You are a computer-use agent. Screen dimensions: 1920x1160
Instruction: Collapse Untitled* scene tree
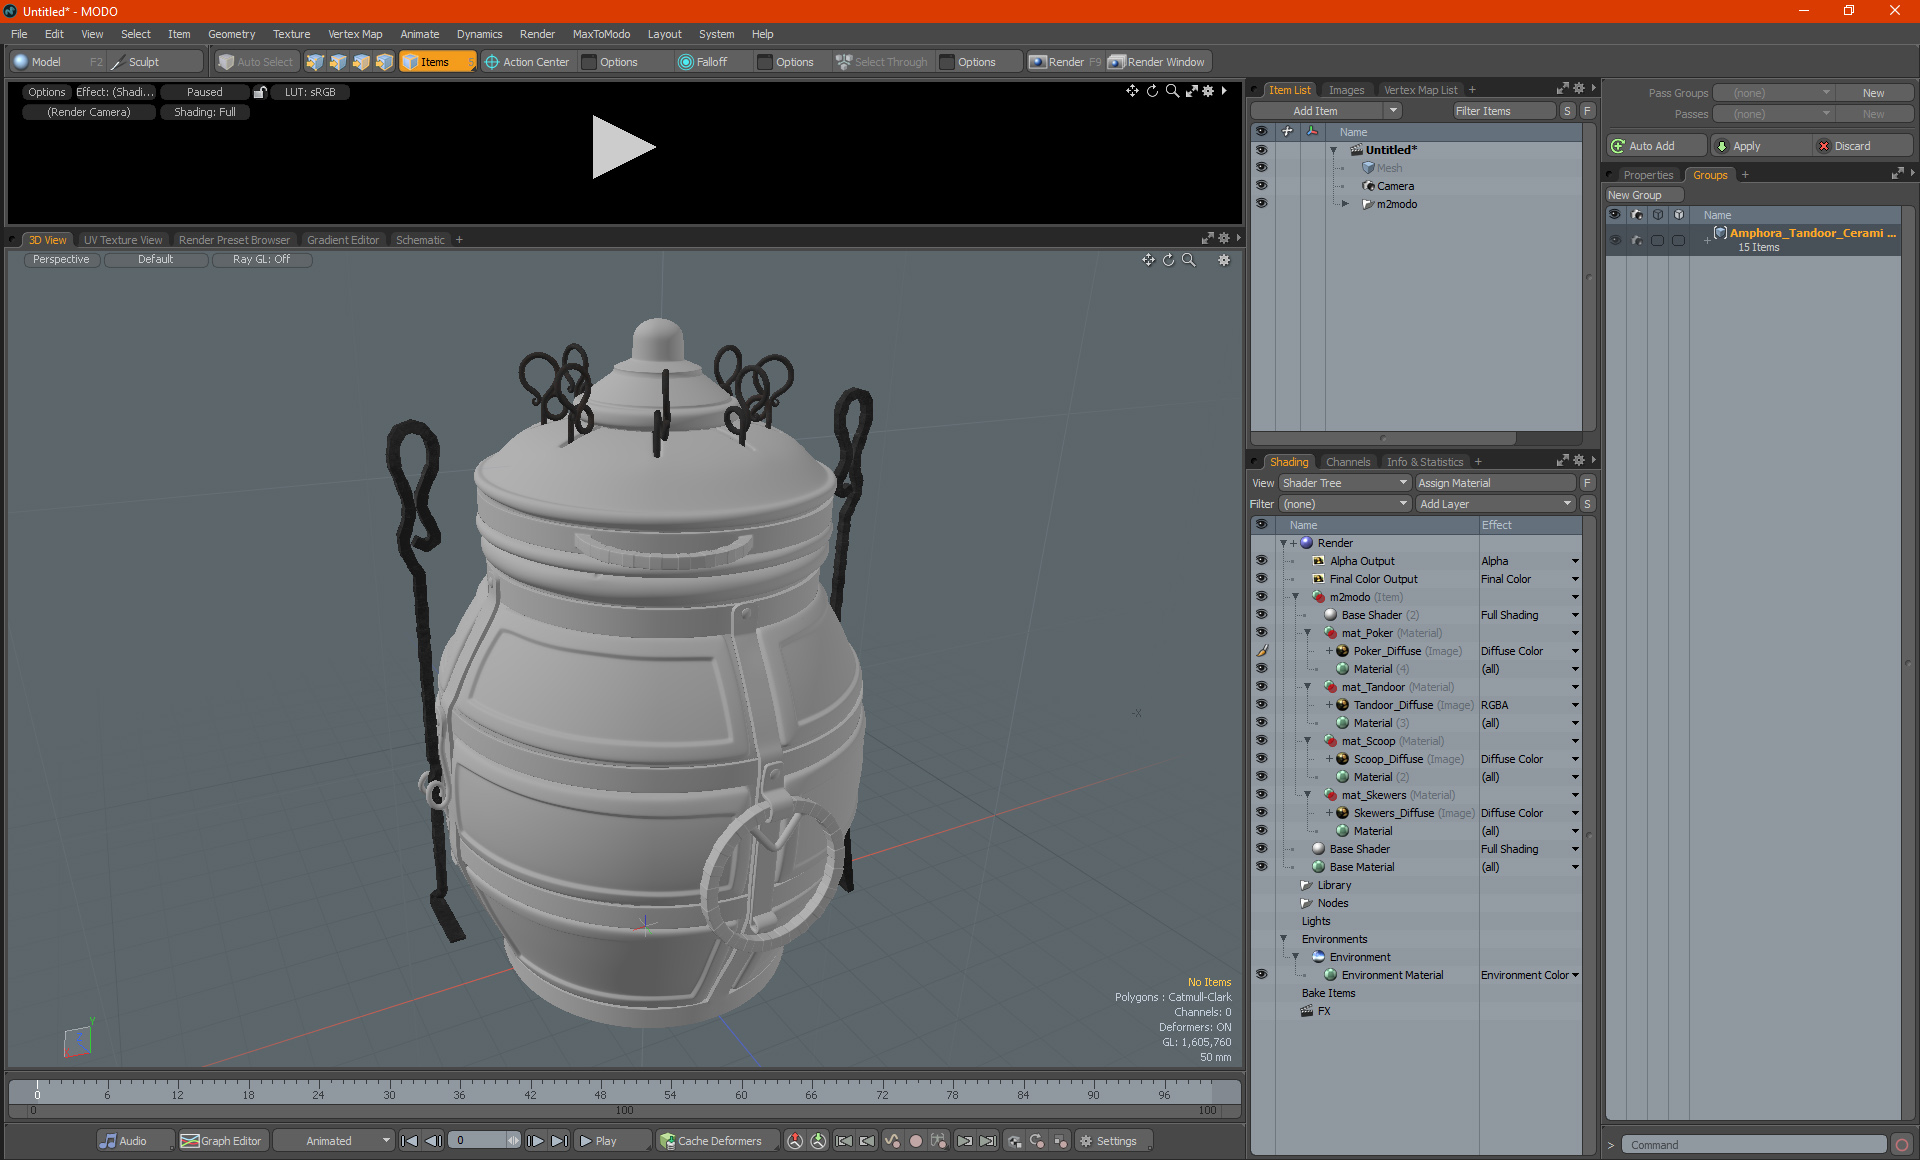coord(1333,150)
